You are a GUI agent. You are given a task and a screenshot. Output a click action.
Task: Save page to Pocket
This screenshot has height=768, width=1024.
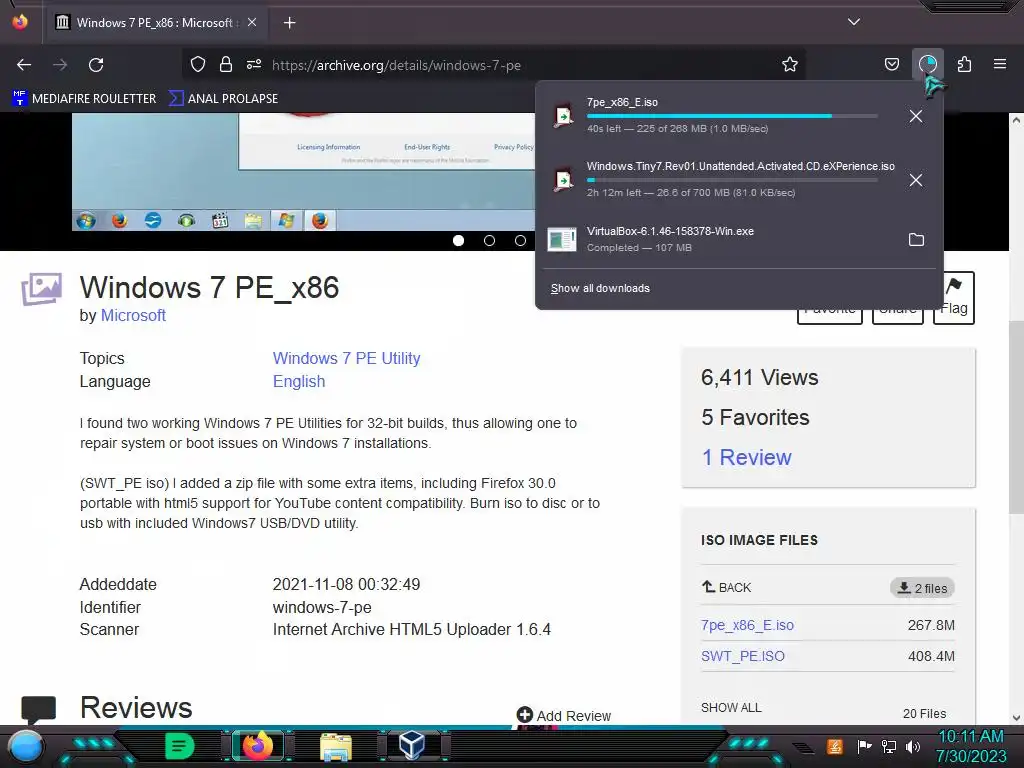click(891, 64)
